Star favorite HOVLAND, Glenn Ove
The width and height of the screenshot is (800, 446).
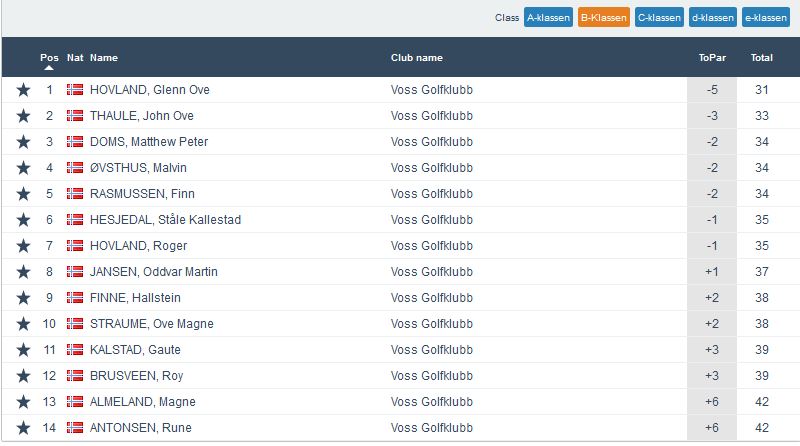pyautogui.click(x=23, y=90)
